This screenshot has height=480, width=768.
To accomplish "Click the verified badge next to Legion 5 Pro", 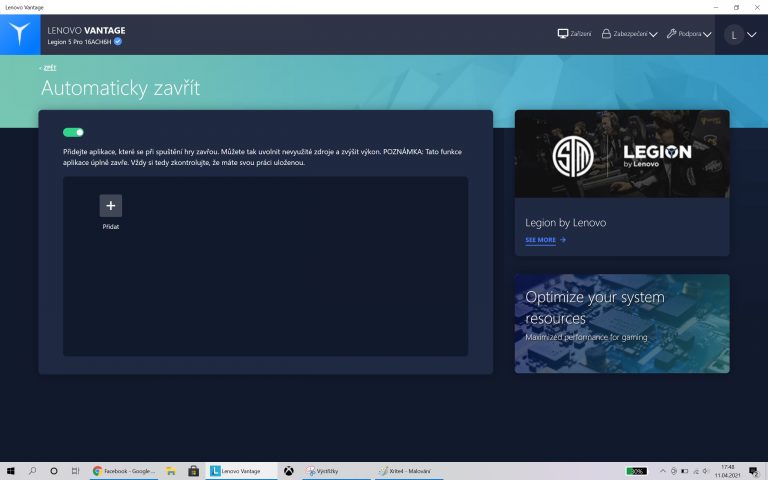I will [118, 42].
